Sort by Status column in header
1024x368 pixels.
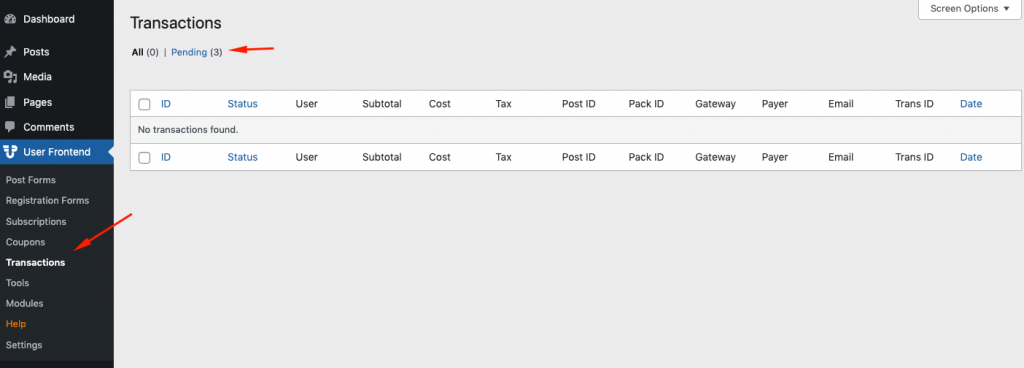(x=242, y=104)
